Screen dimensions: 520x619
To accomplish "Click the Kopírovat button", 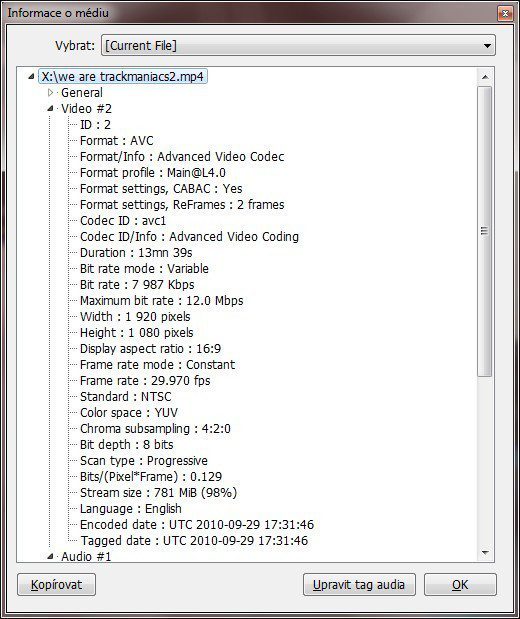I will pos(56,585).
